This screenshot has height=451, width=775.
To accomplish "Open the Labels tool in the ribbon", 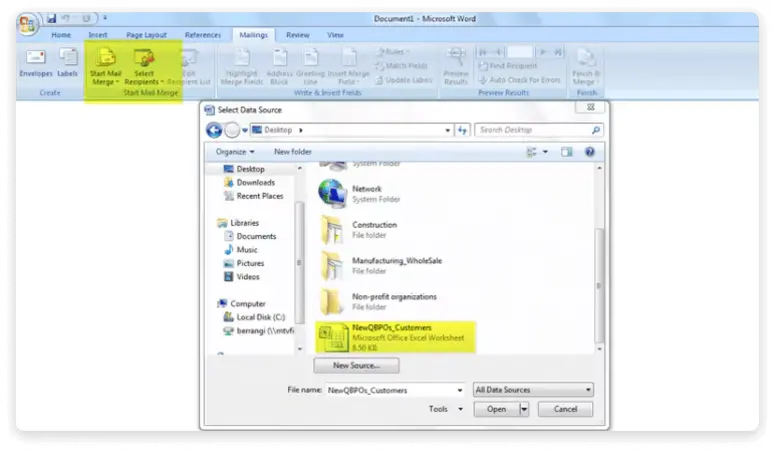I will [67, 62].
